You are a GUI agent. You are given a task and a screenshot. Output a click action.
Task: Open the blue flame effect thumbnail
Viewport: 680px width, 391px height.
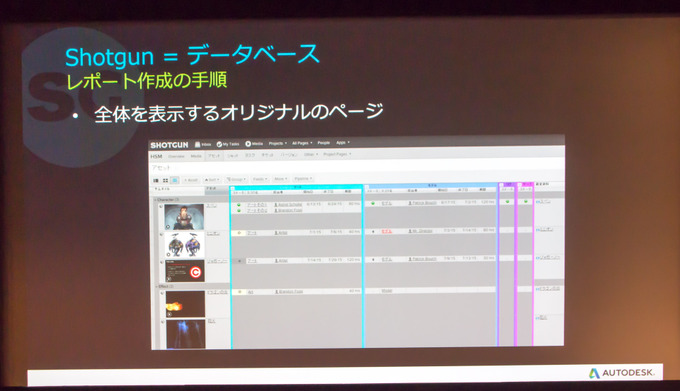[x=186, y=334]
